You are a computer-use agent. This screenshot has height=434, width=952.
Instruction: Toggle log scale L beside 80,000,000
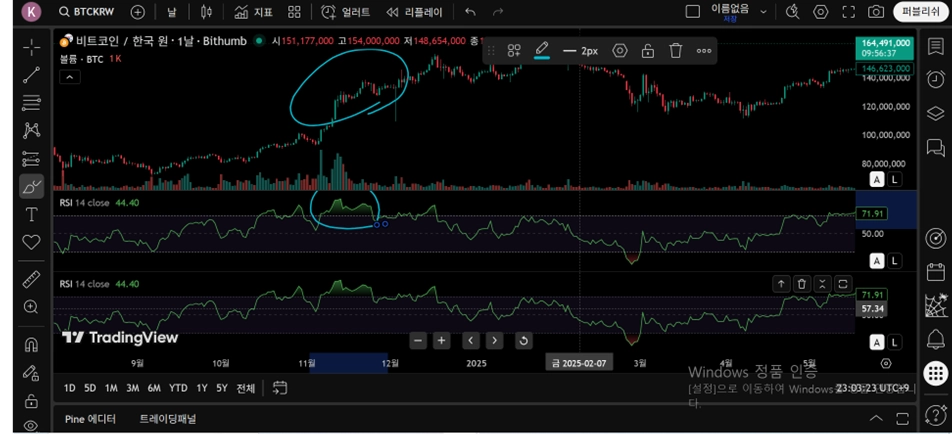pyautogui.click(x=896, y=179)
